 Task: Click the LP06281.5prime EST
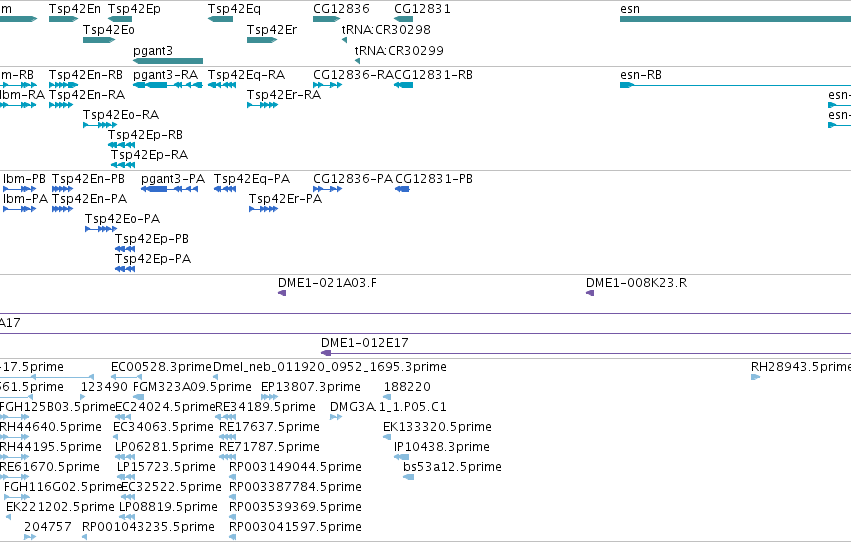(x=125, y=457)
